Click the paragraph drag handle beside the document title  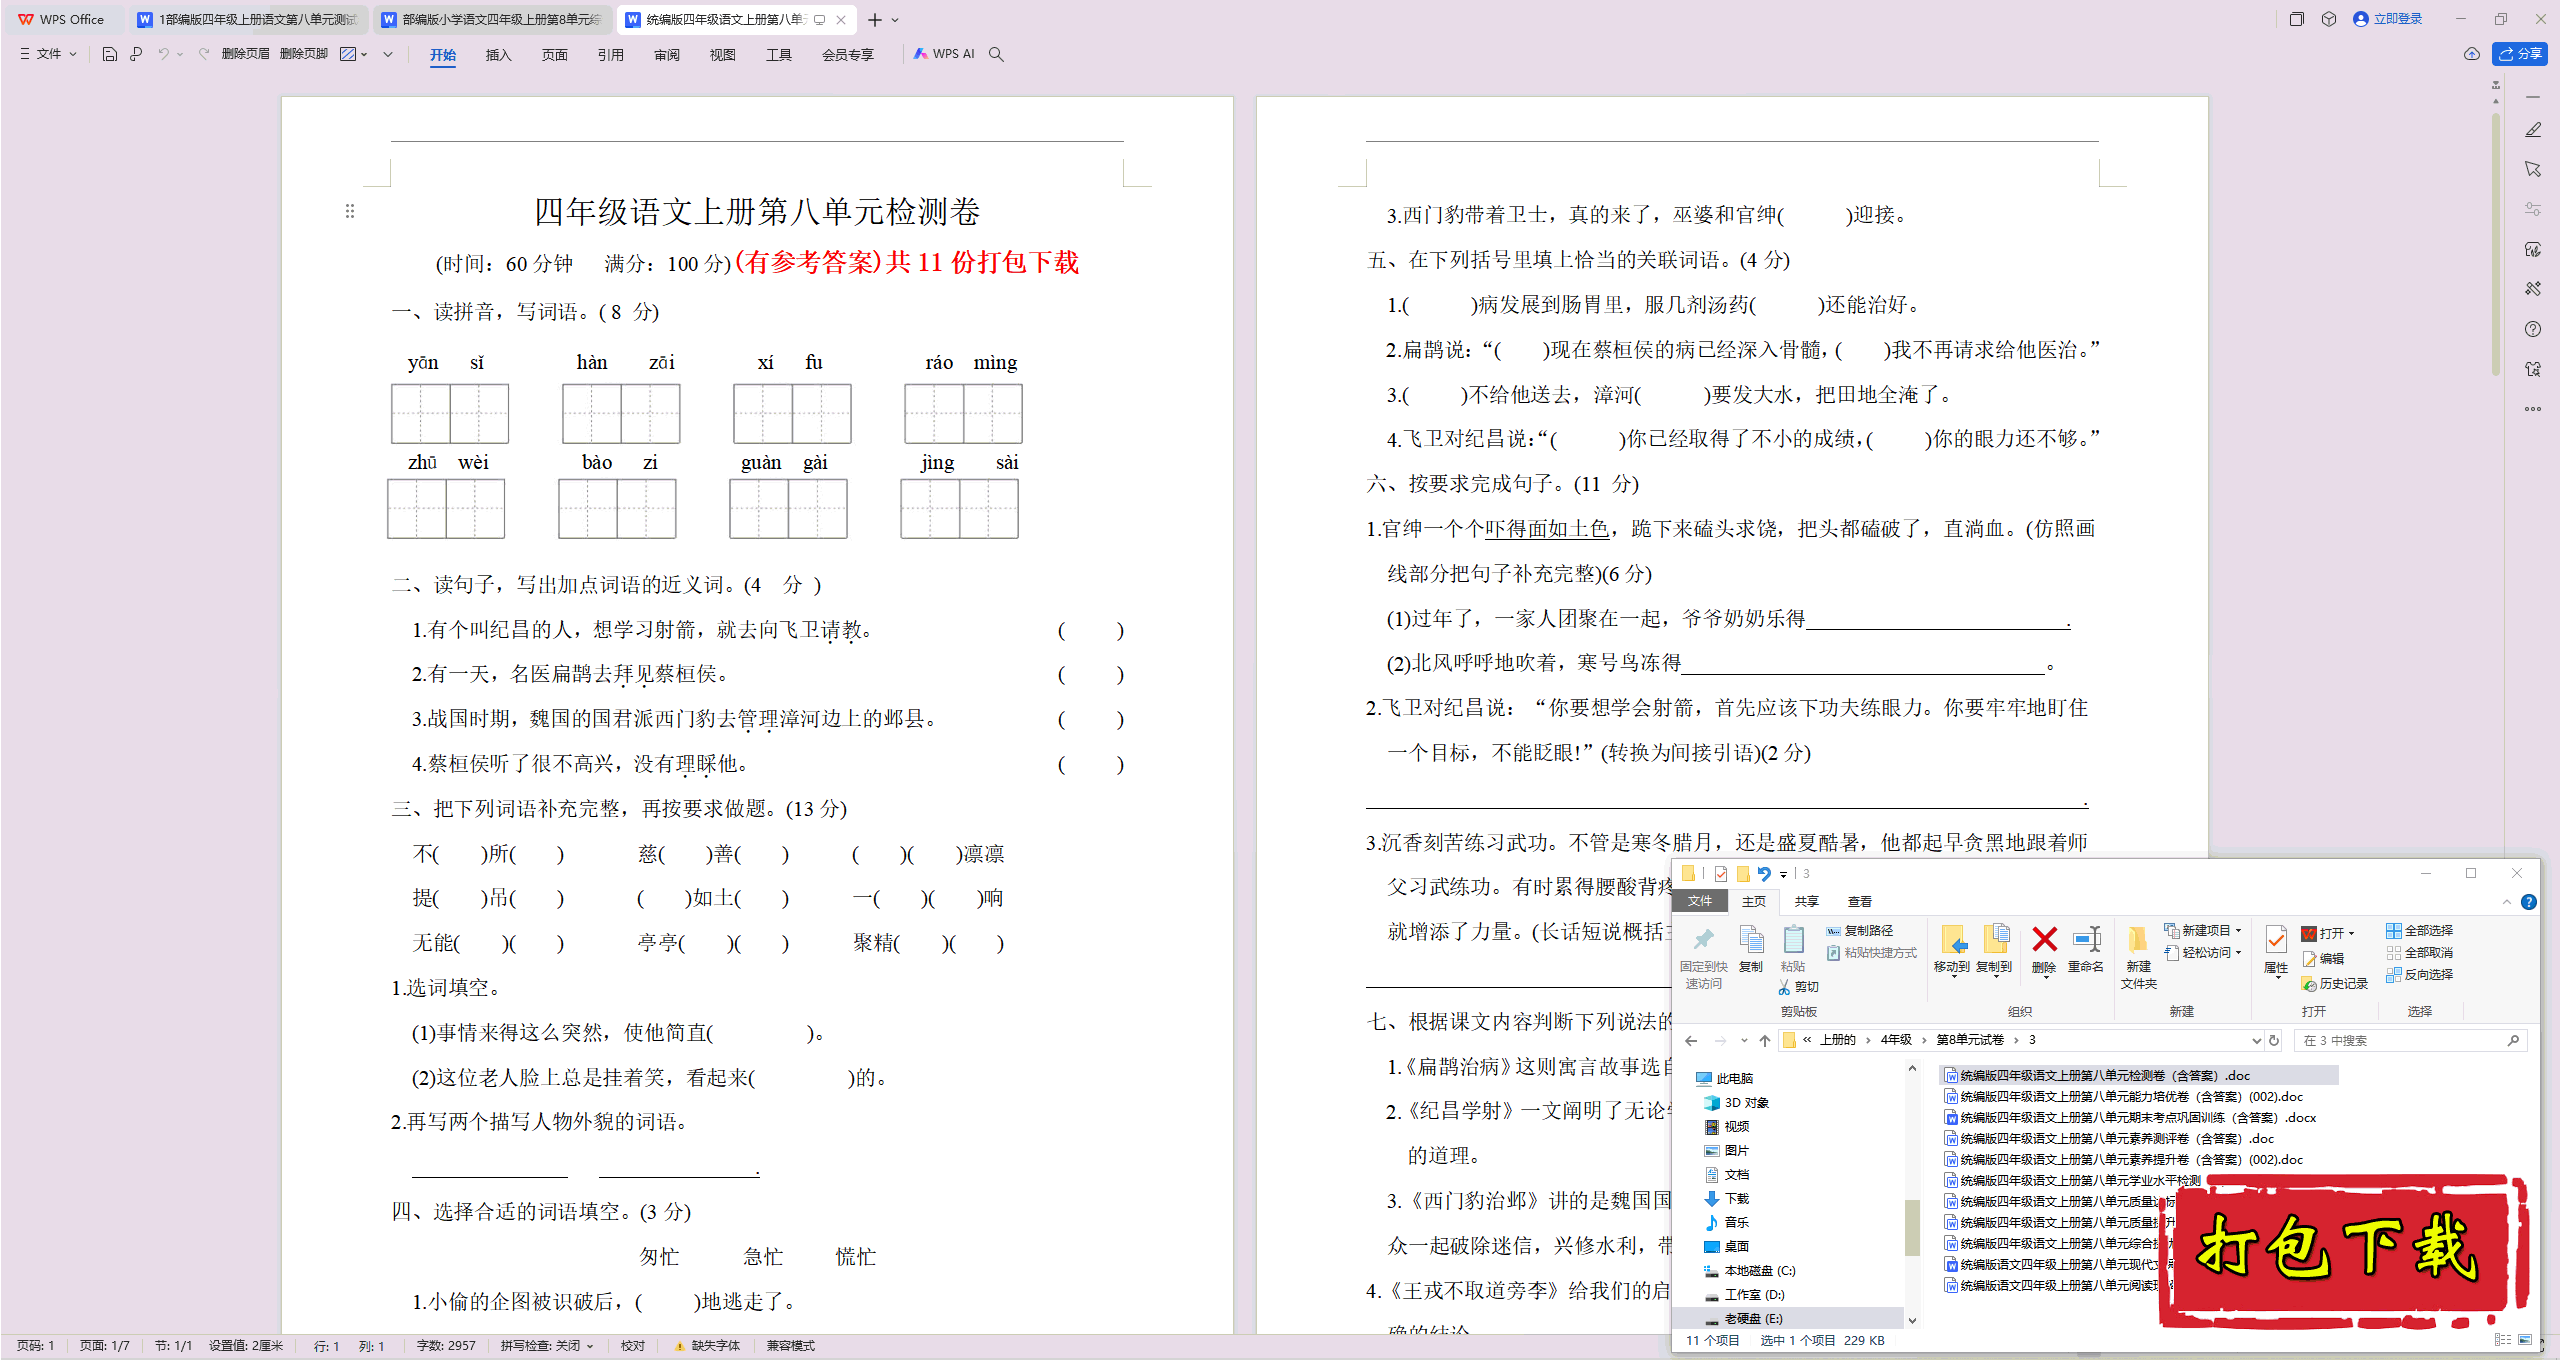click(350, 211)
